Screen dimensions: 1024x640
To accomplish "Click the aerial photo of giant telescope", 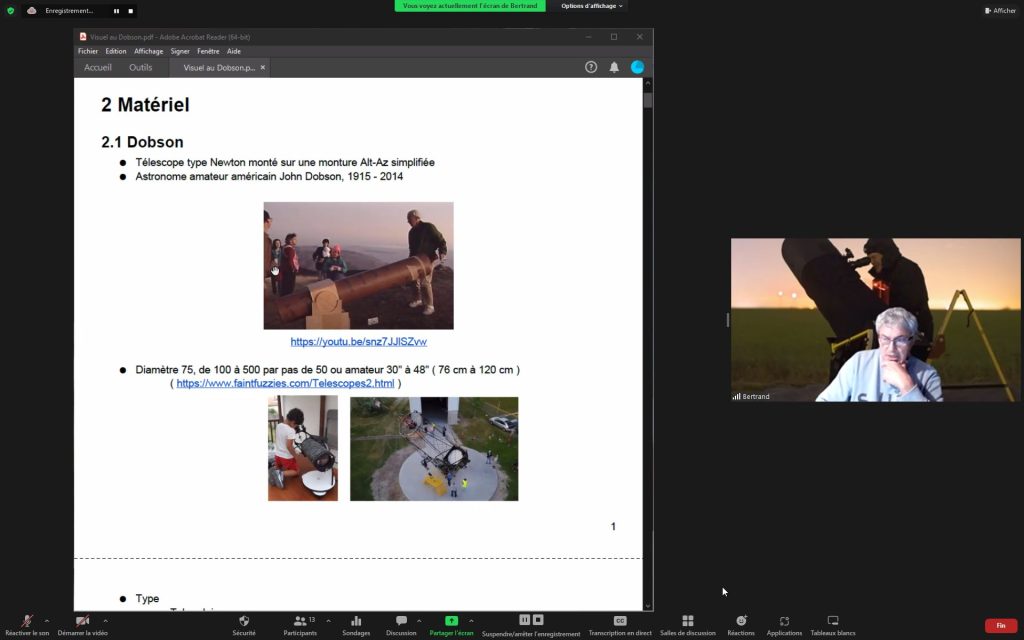I will point(434,449).
